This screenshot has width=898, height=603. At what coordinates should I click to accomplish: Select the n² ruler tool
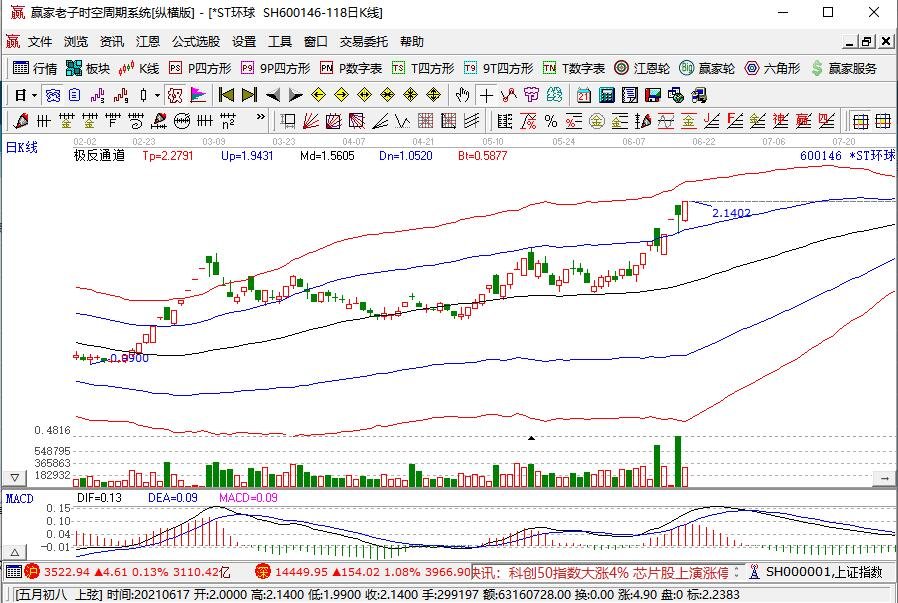pos(228,121)
